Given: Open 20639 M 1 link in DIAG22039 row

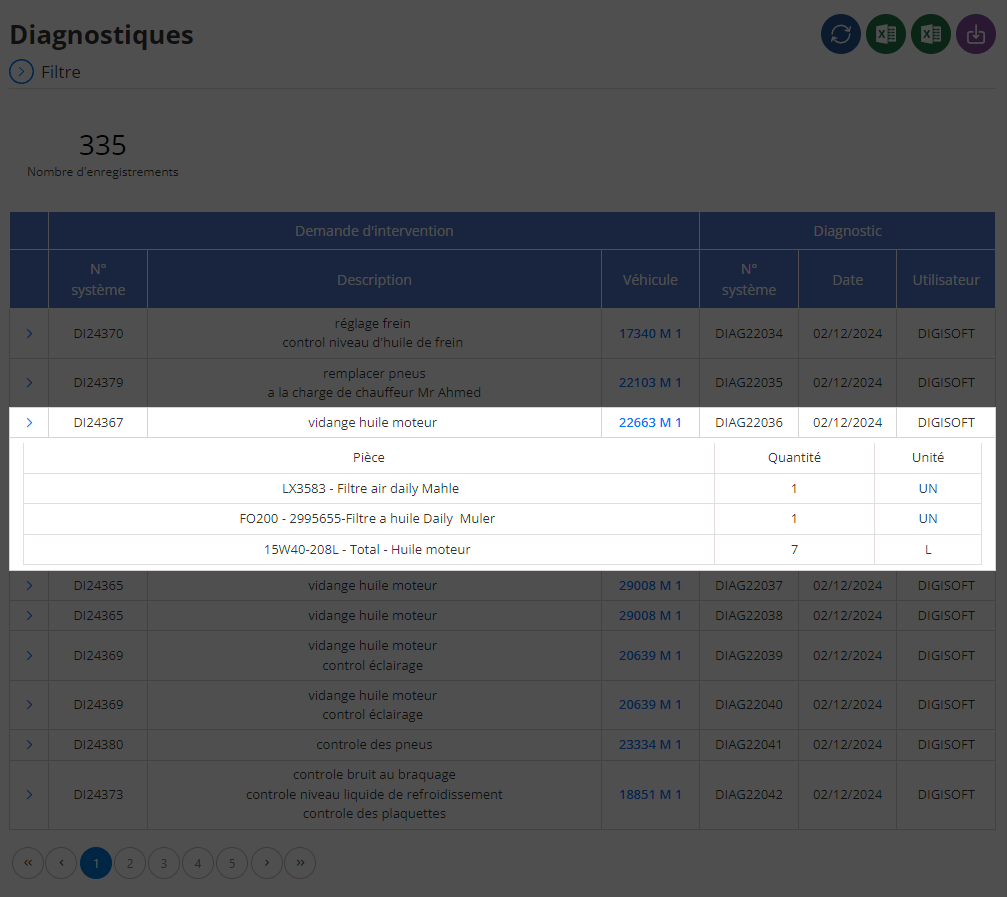Looking at the screenshot, I should [650, 656].
